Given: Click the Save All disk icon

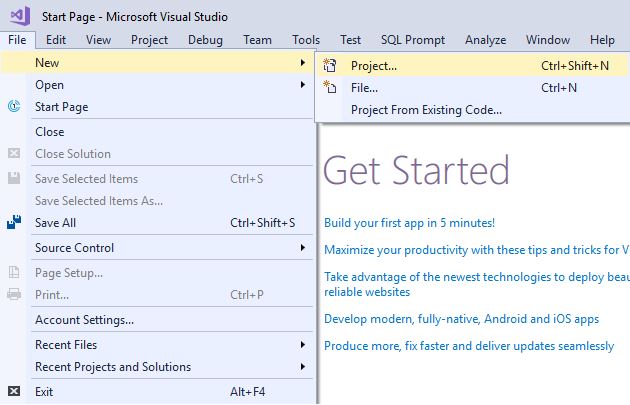Looking at the screenshot, I should click(14, 223).
